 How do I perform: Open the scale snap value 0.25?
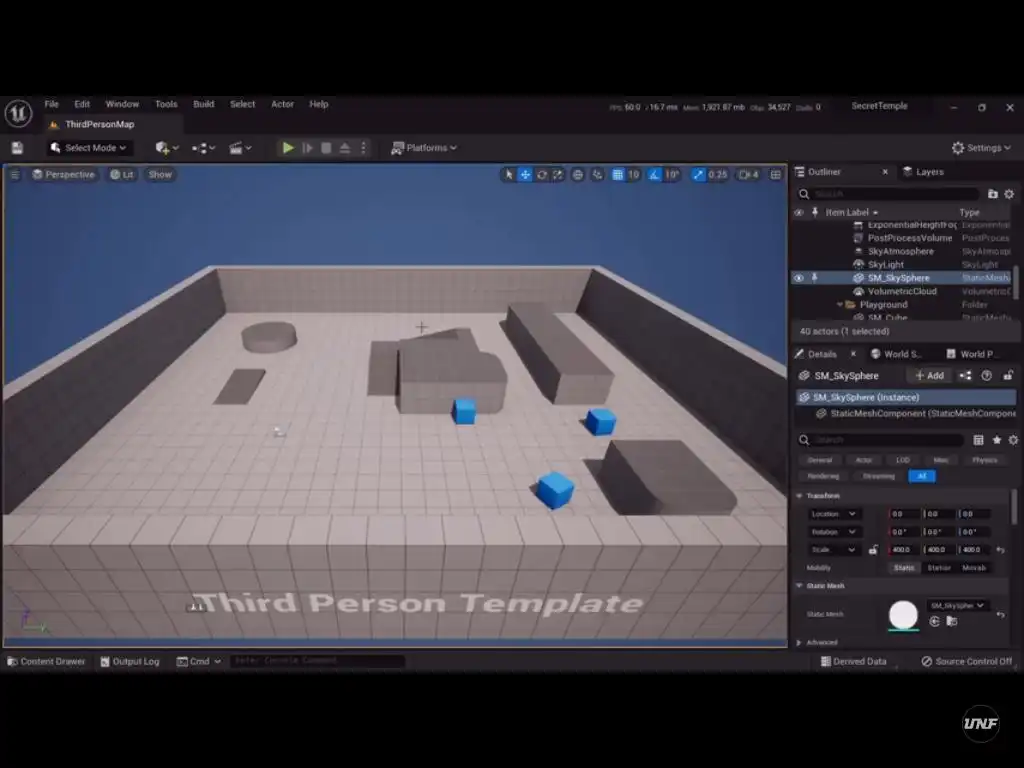(718, 174)
